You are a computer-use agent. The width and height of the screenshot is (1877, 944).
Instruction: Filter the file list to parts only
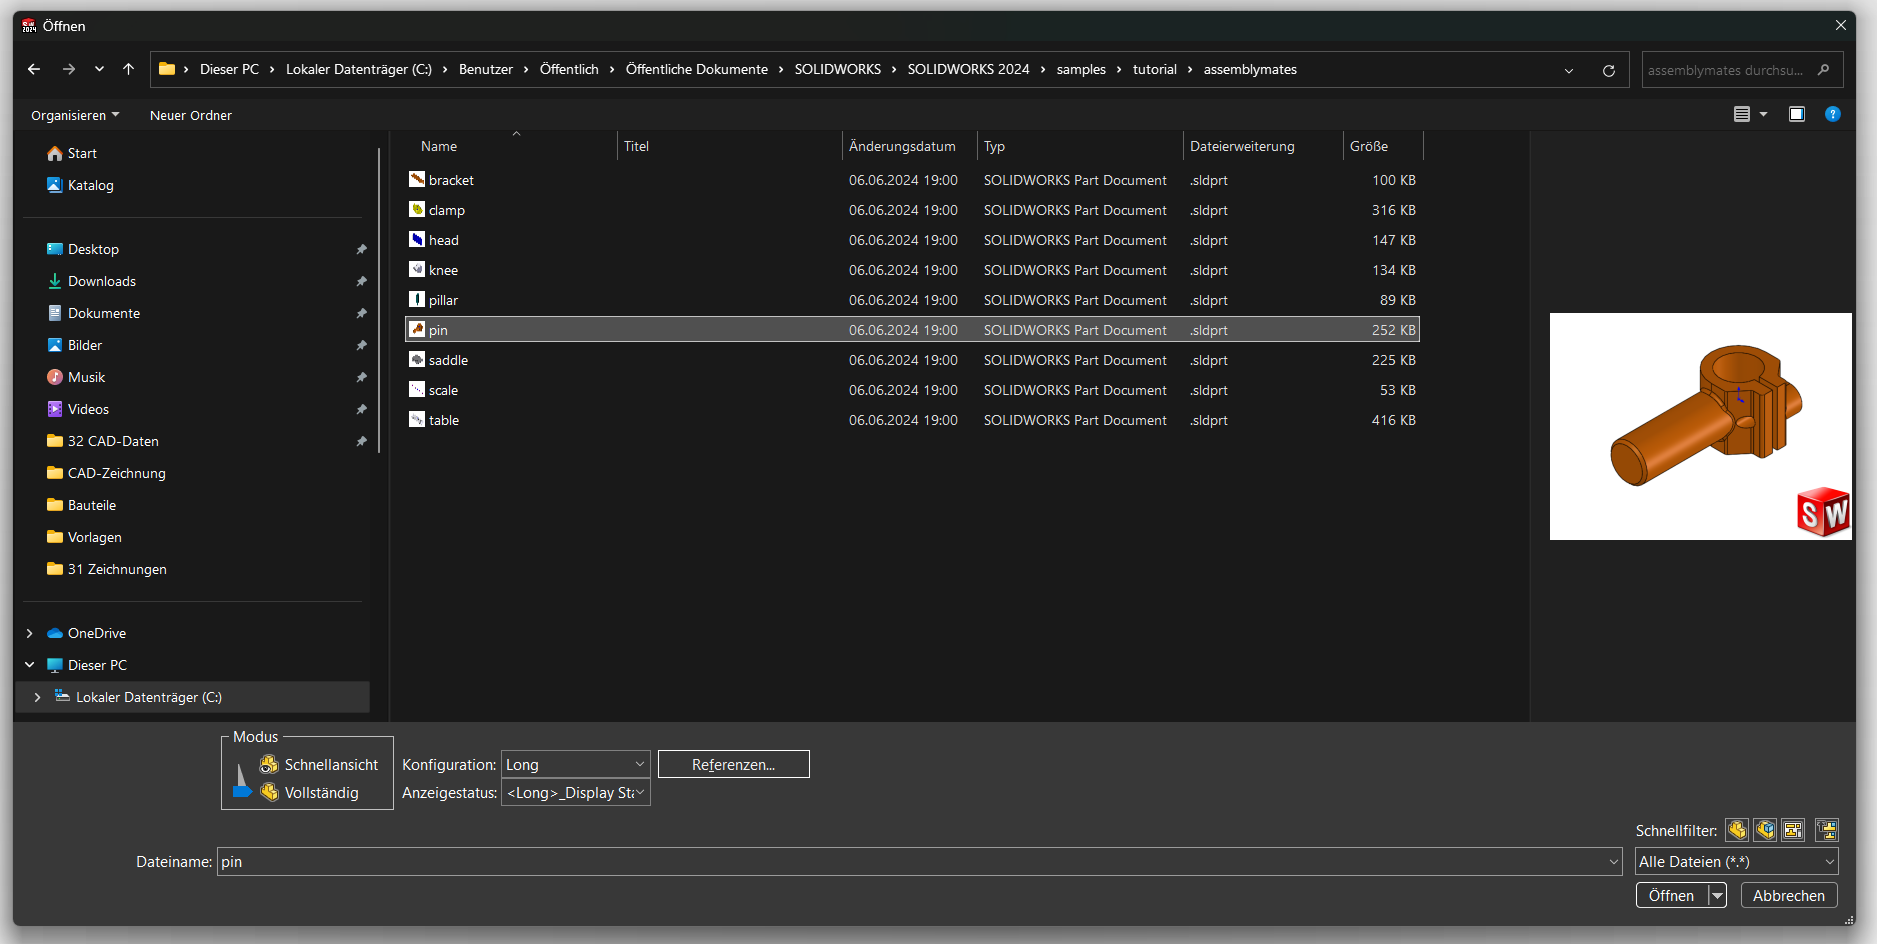tap(1737, 830)
